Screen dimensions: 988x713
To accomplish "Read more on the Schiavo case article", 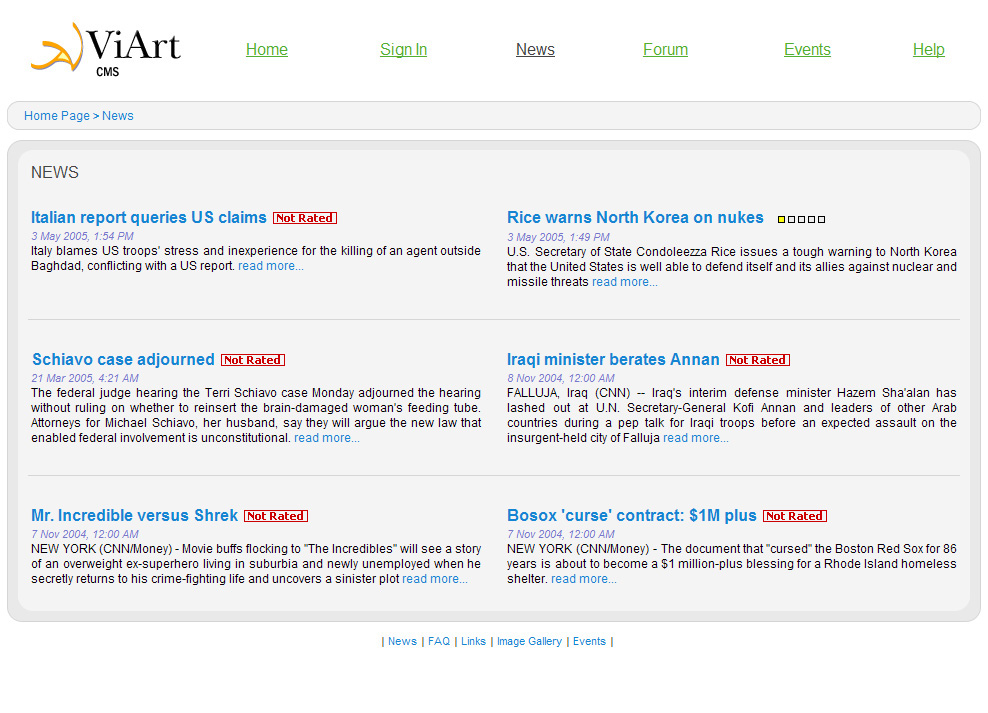I will tap(326, 438).
